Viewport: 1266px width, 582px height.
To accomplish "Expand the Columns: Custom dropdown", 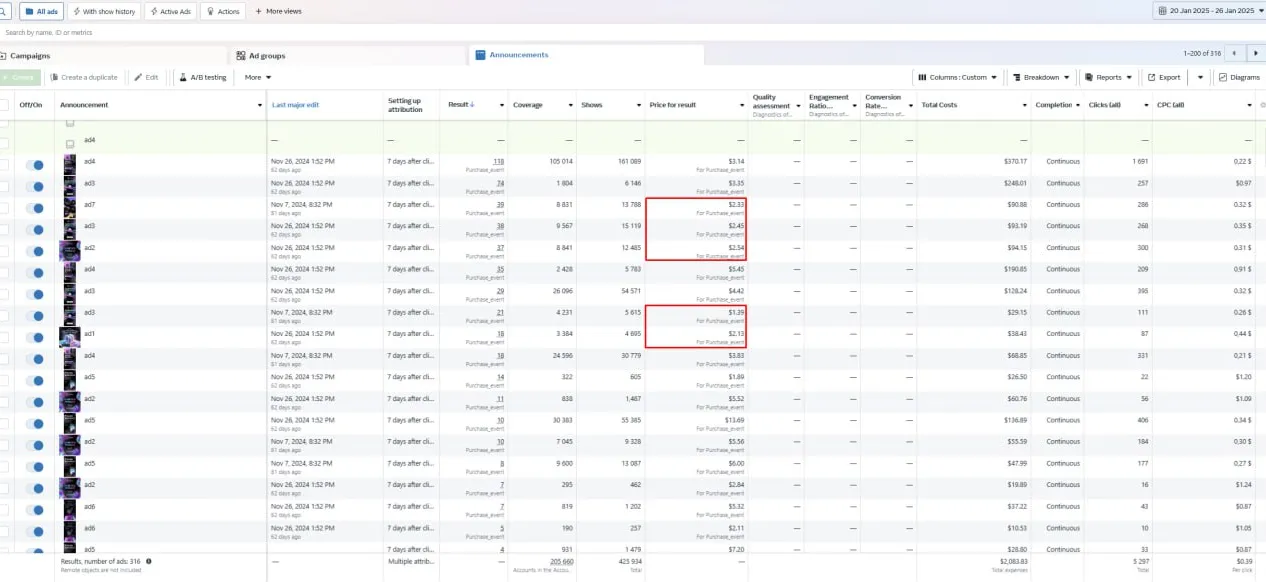I will 957,77.
